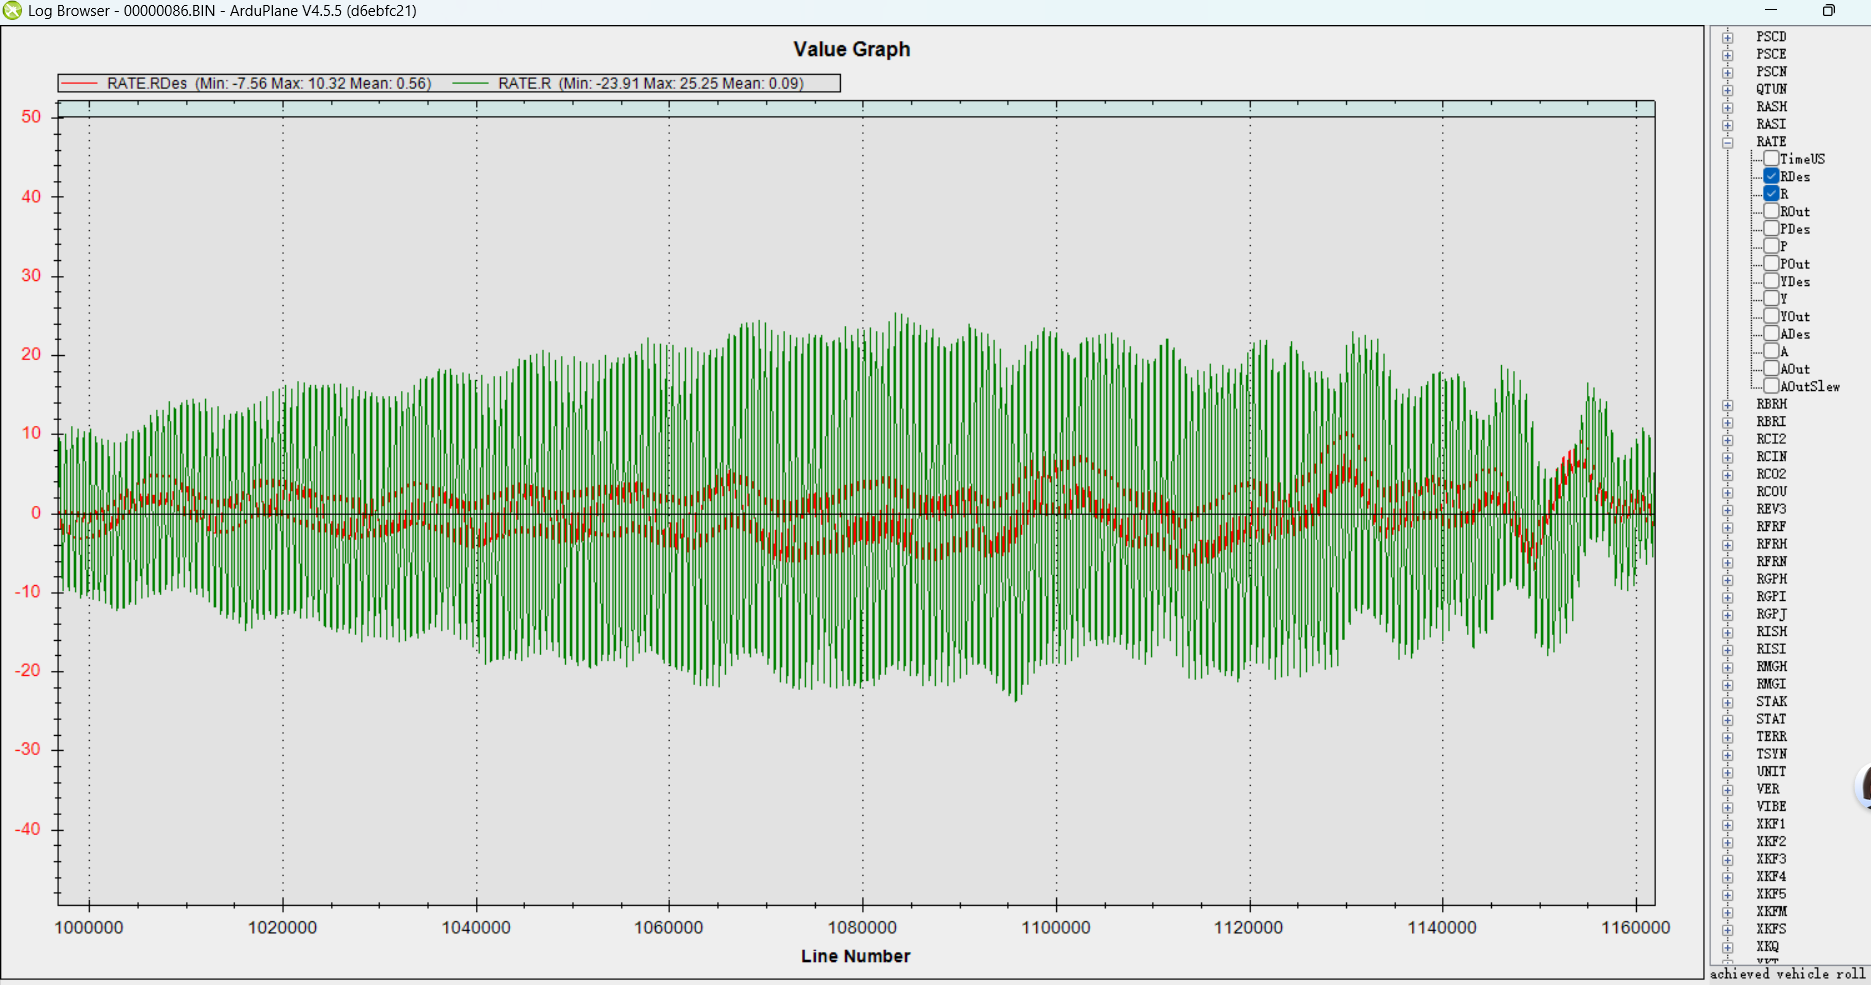Collapse the RATE tree node
Image resolution: width=1871 pixels, height=985 pixels.
click(x=1727, y=142)
